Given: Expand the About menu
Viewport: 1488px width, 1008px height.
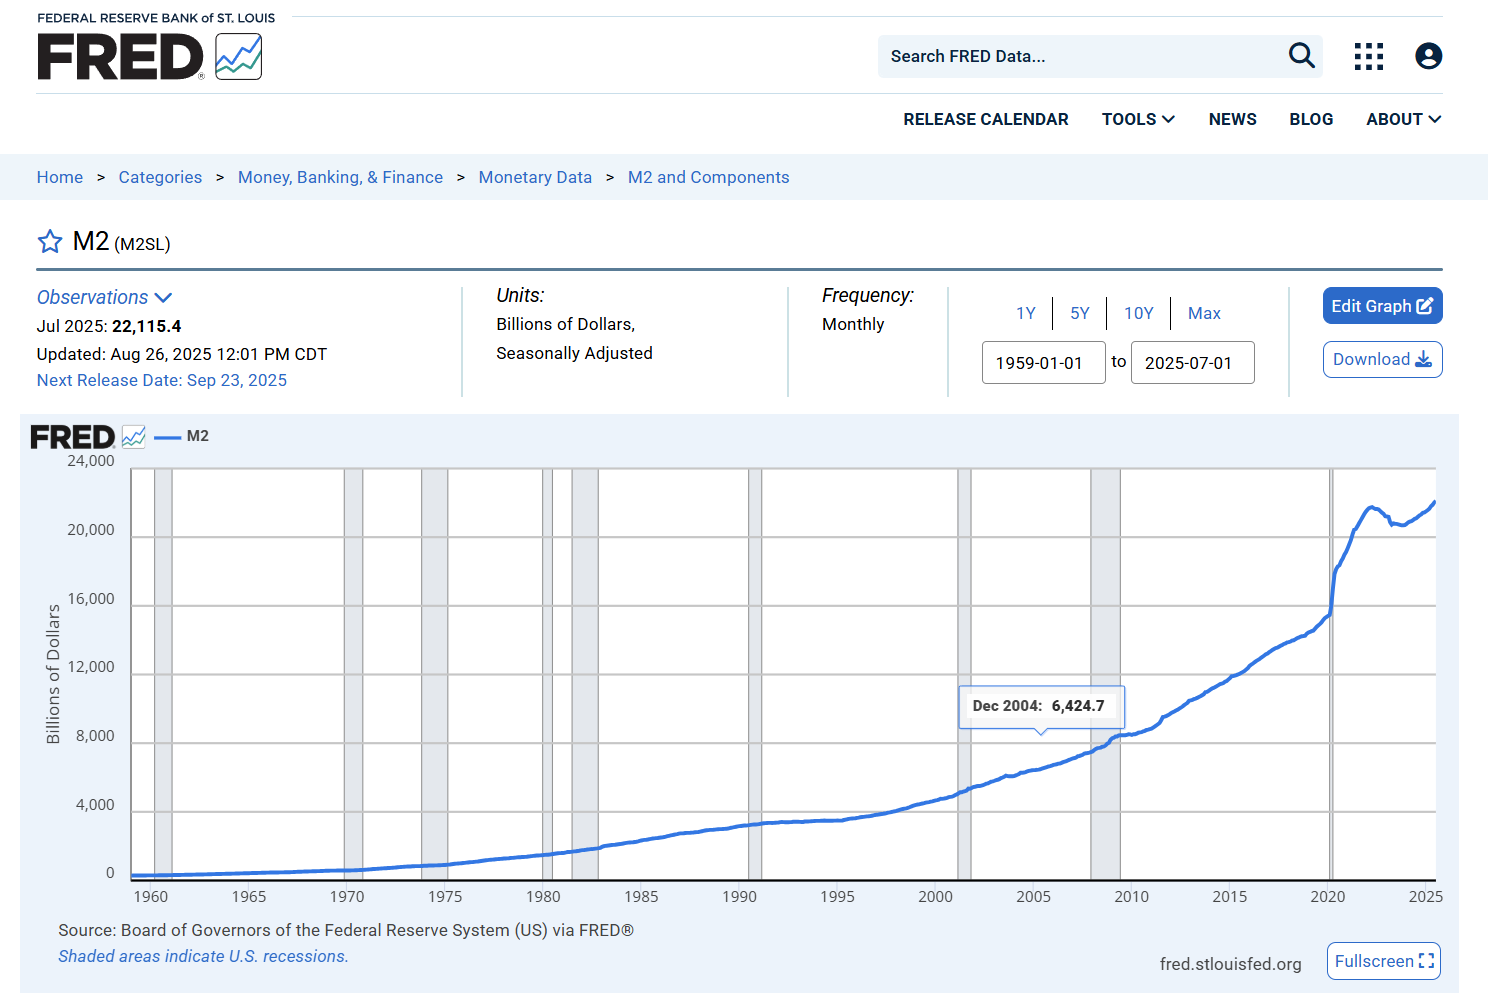Looking at the screenshot, I should coord(1404,119).
